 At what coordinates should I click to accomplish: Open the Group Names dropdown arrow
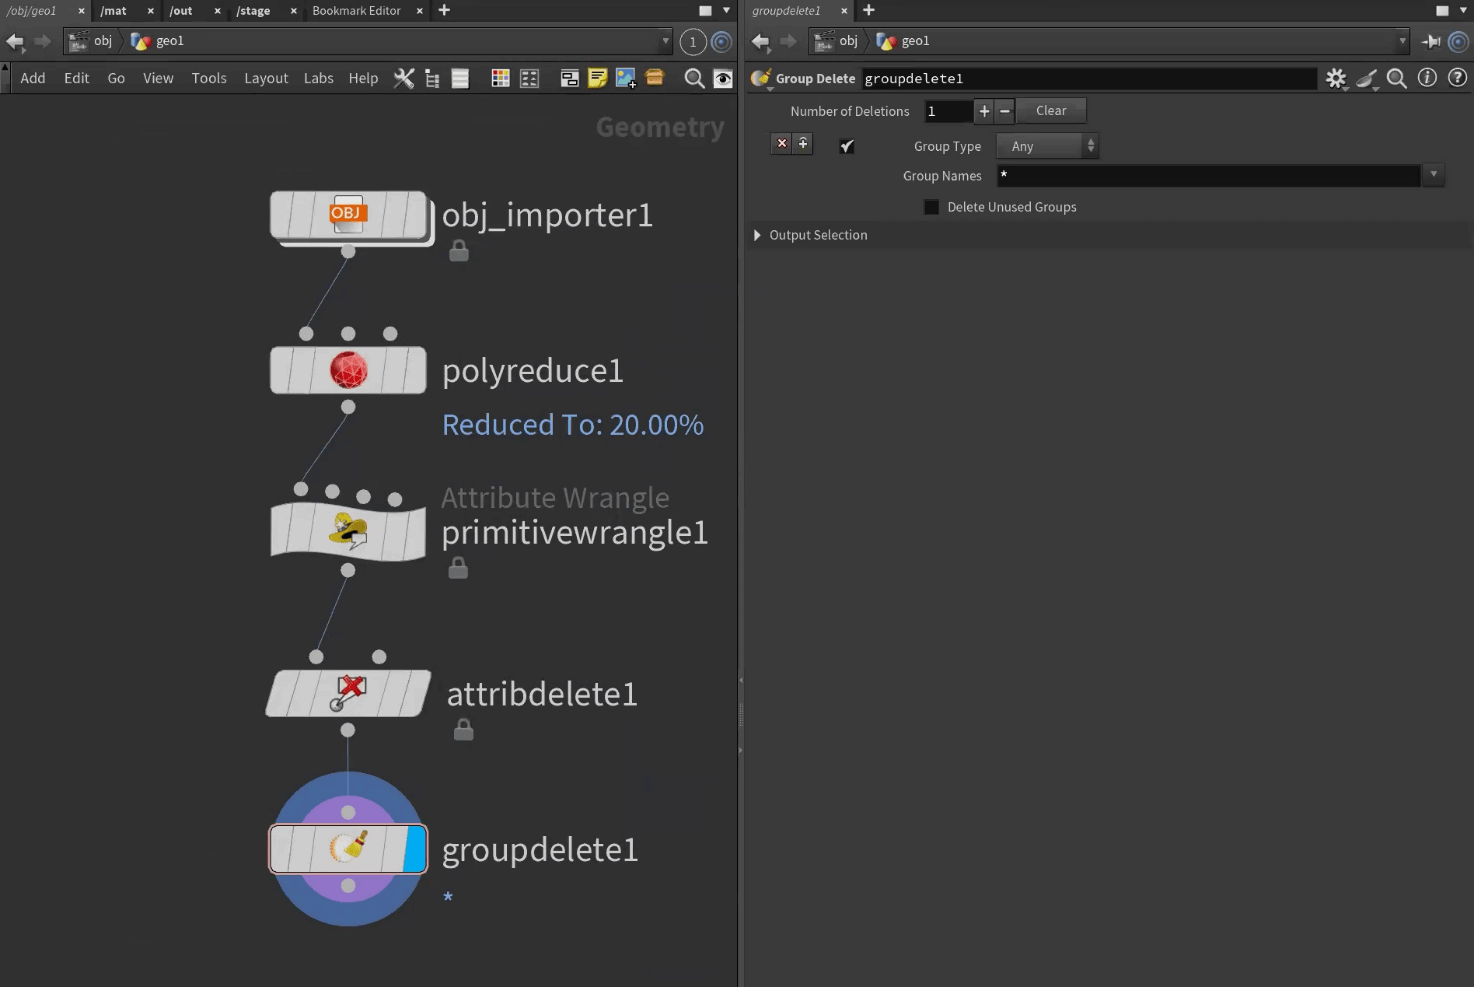(x=1433, y=175)
